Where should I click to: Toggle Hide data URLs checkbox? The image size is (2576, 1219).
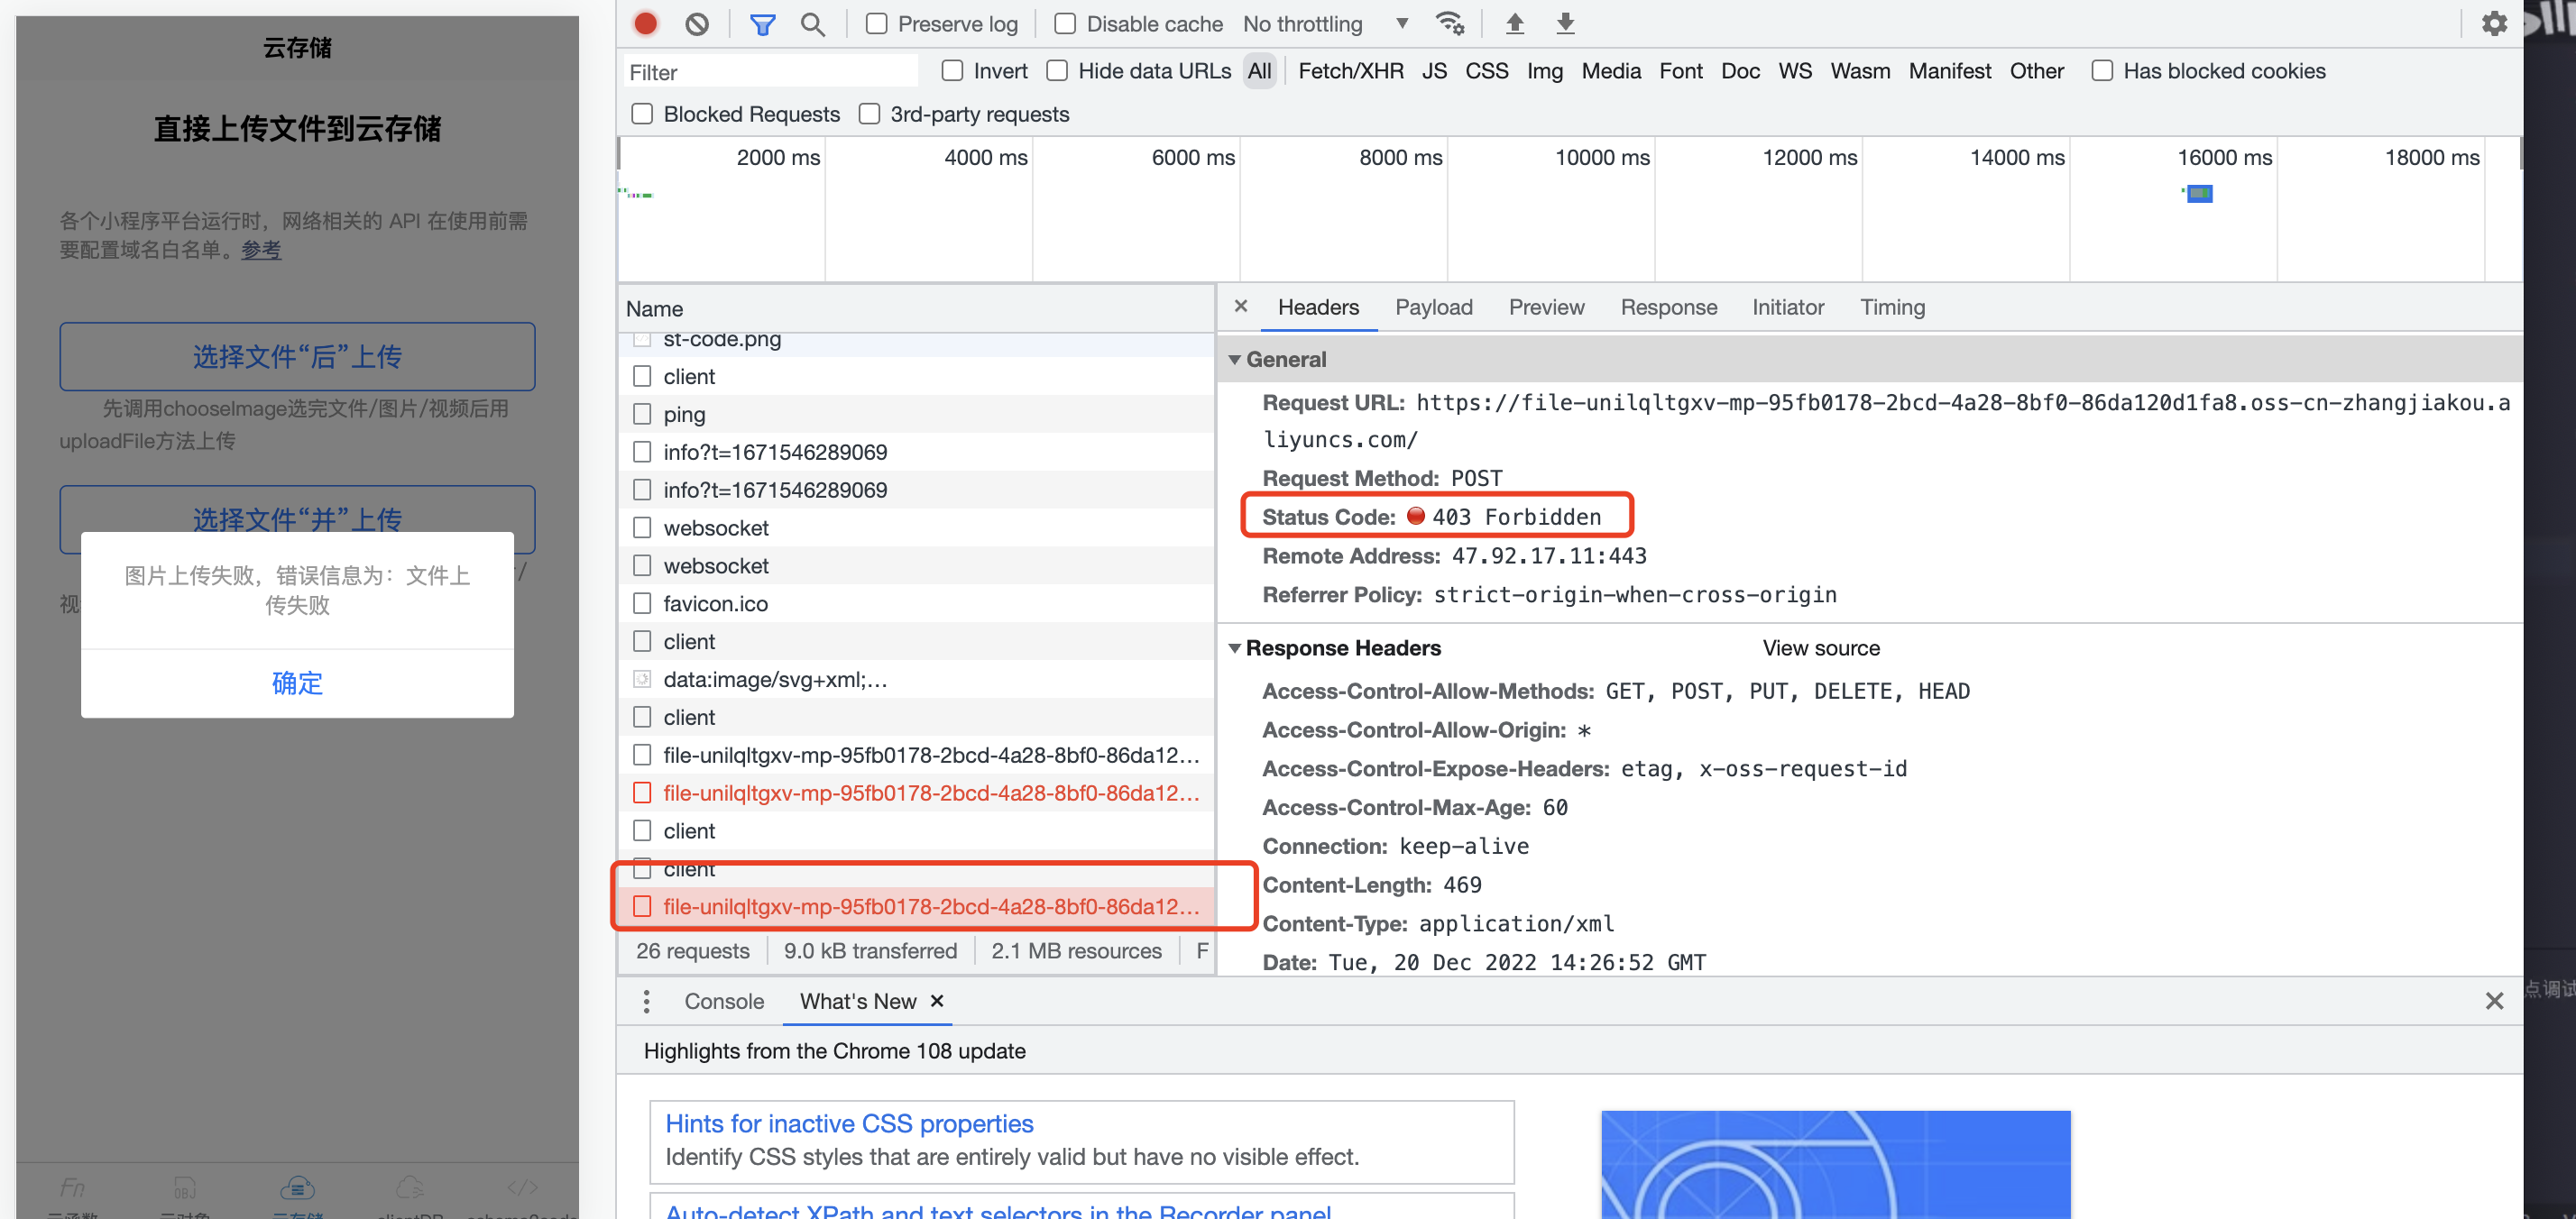point(1057,71)
